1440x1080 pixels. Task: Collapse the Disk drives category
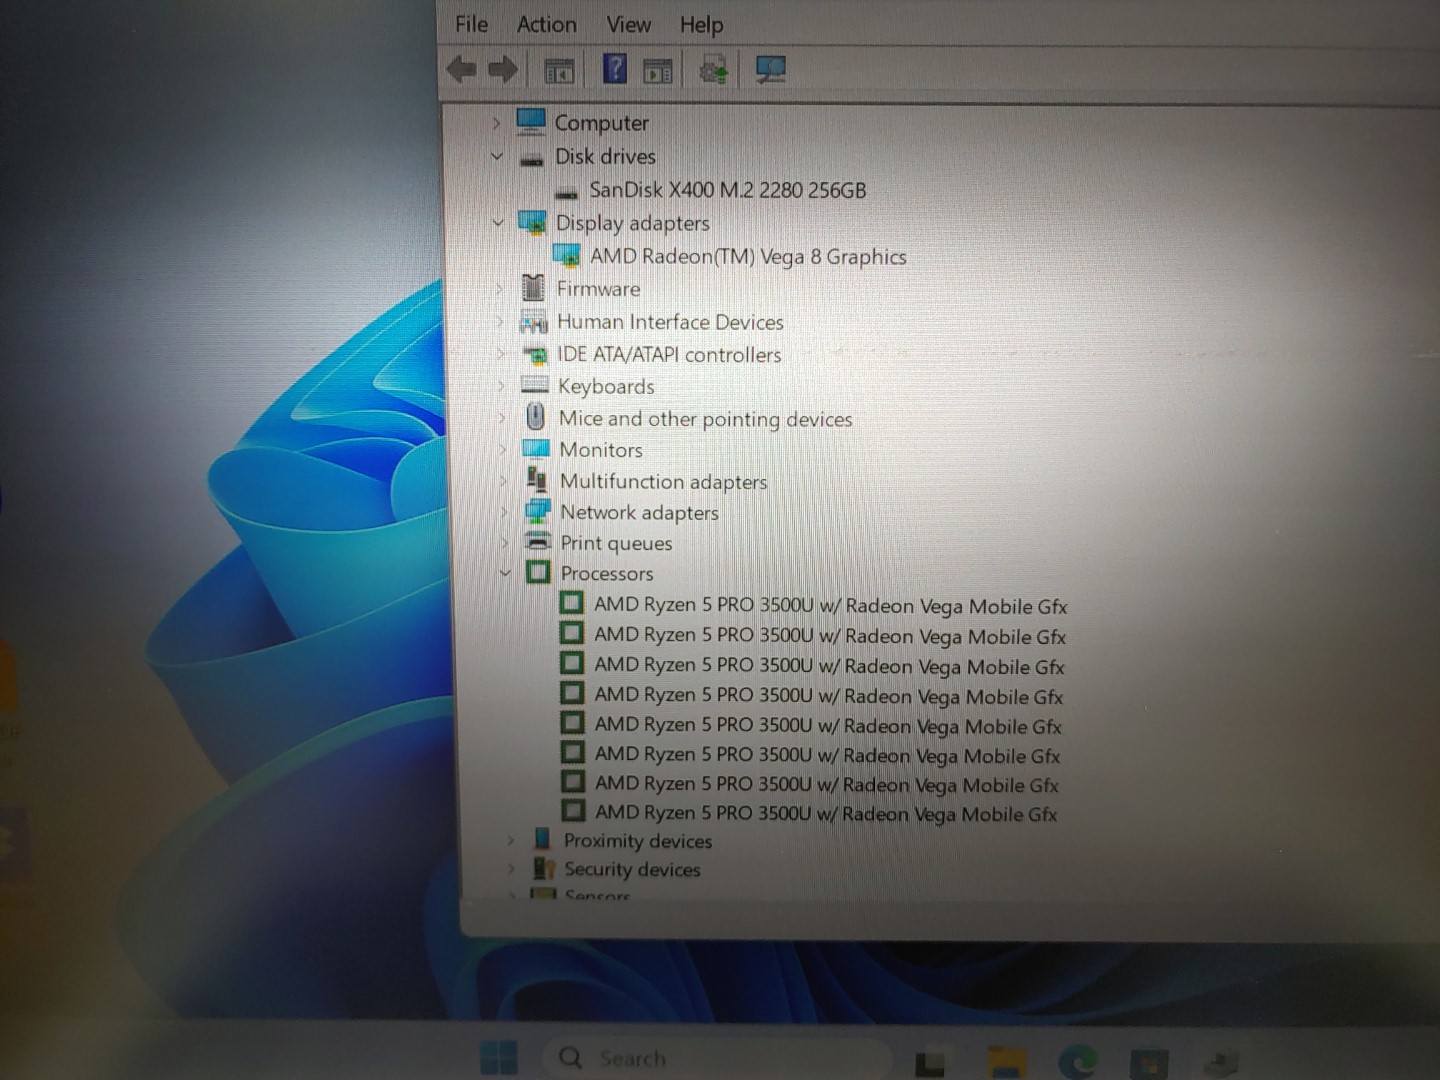[497, 156]
